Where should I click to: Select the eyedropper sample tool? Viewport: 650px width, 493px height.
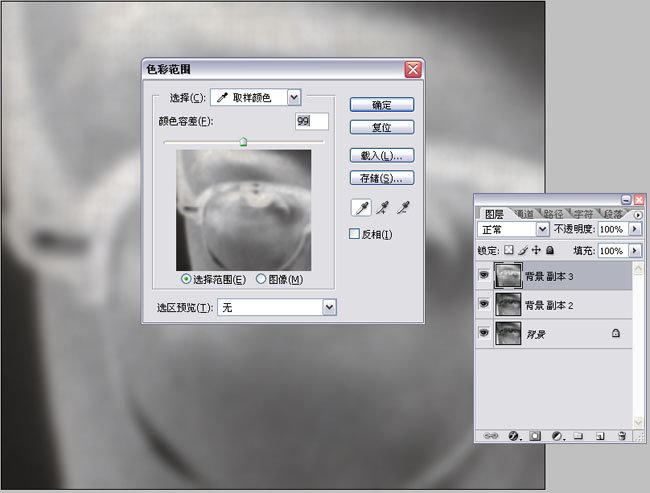[x=361, y=208]
